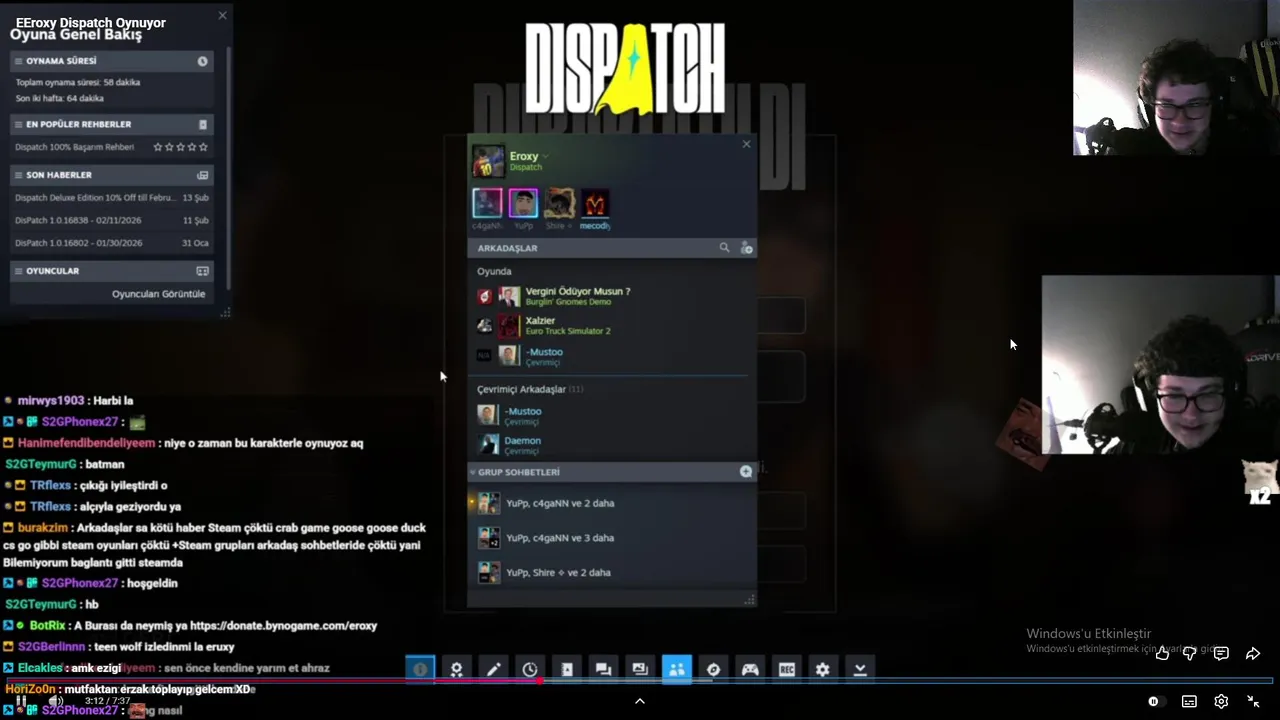
Task: Open the achievements icon in Steam overlay toolbar
Action: point(457,670)
